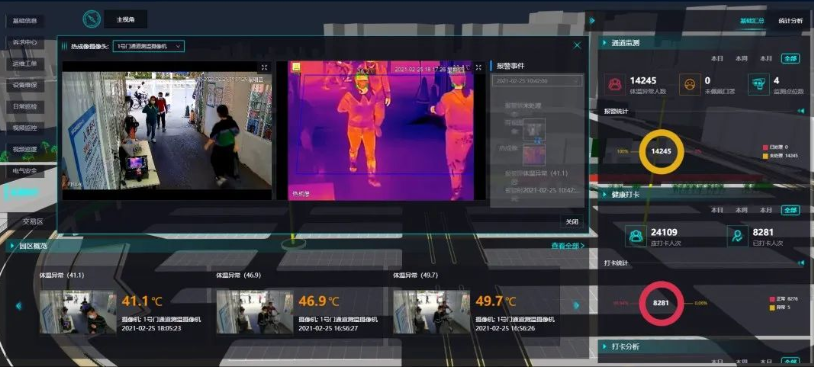Click the yellow 未处理 14245 legend swatch
Screen dimensions: 814x367
click(765, 155)
